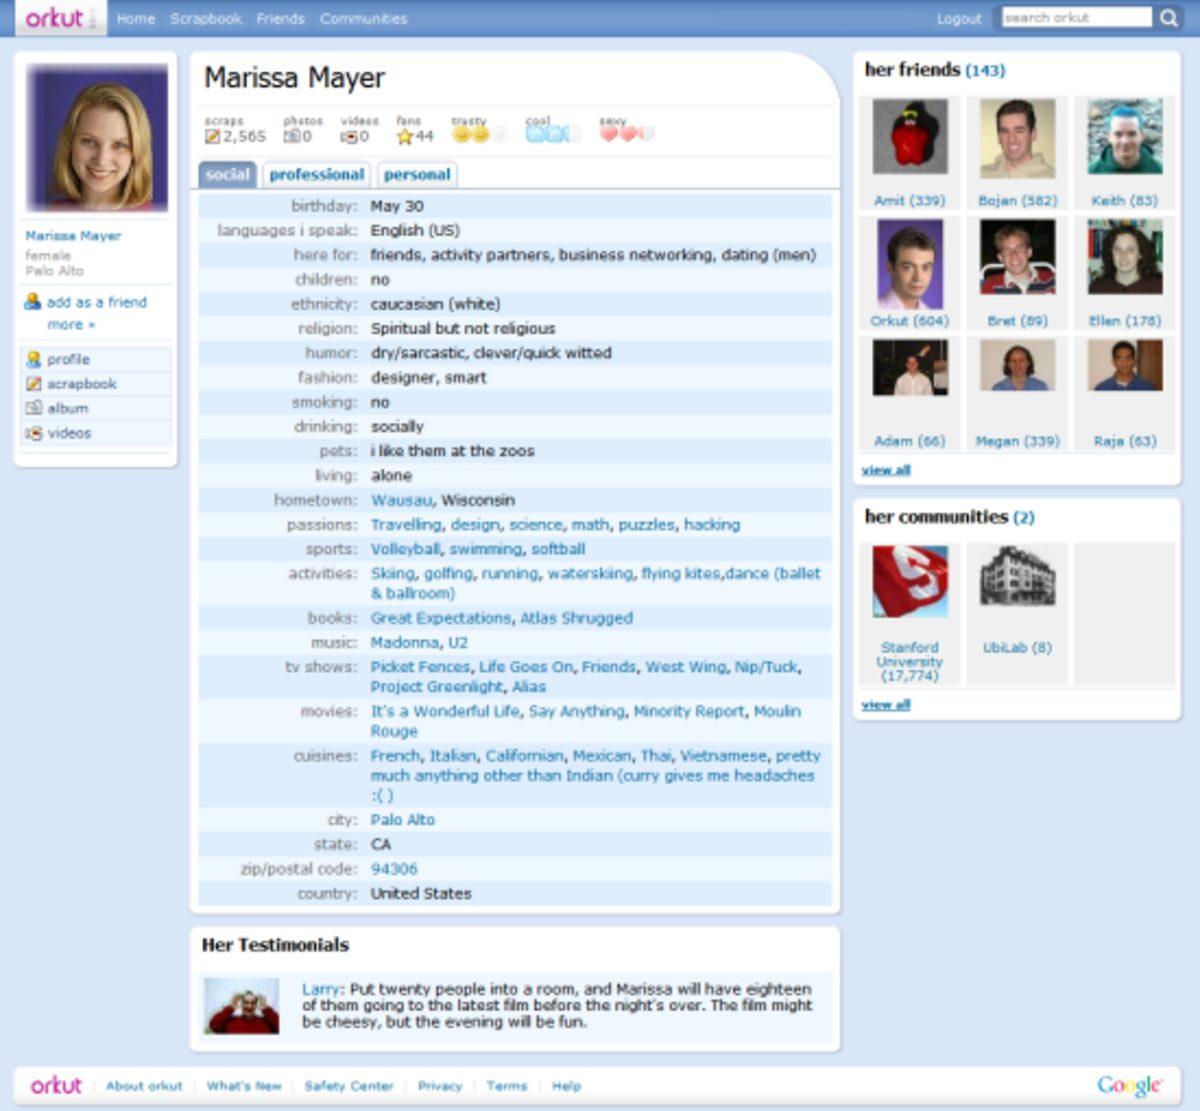
Task: Open the scraps notepad icon
Action: [x=212, y=136]
